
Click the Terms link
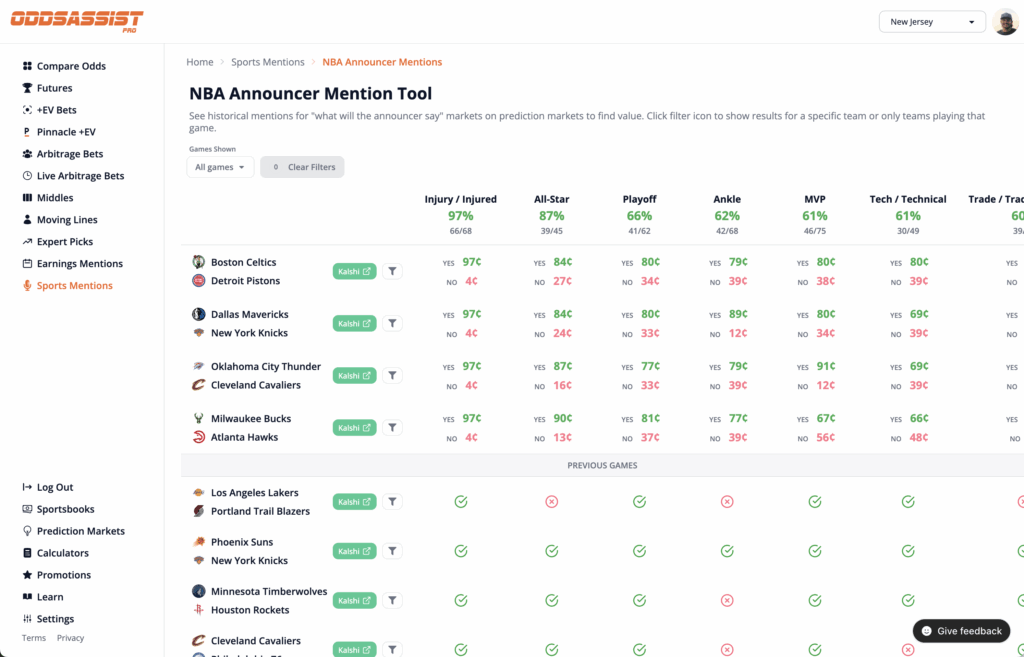34,638
